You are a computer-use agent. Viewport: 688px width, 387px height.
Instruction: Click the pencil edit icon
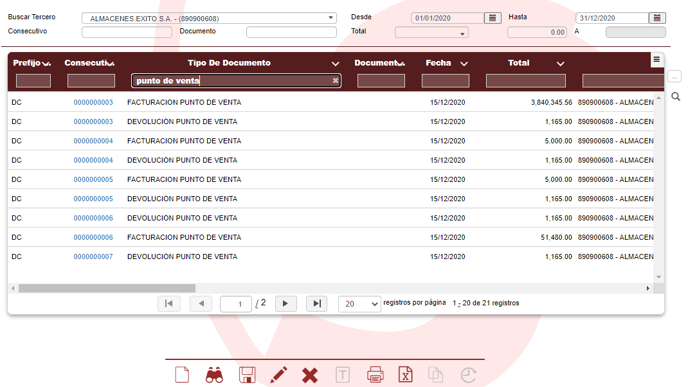[x=279, y=375]
